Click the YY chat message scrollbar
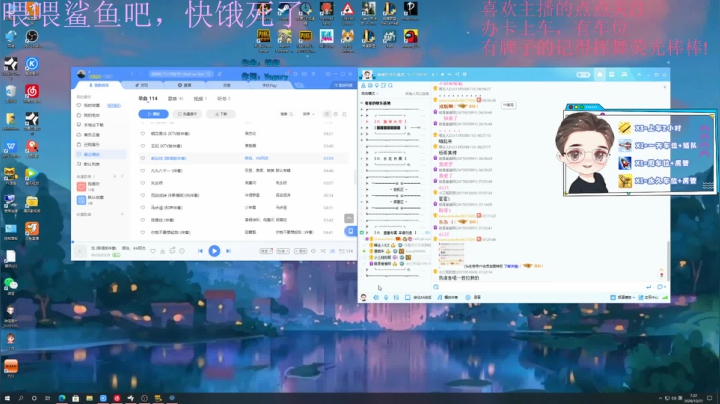This screenshot has height=404, width=720. pyautogui.click(x=667, y=262)
